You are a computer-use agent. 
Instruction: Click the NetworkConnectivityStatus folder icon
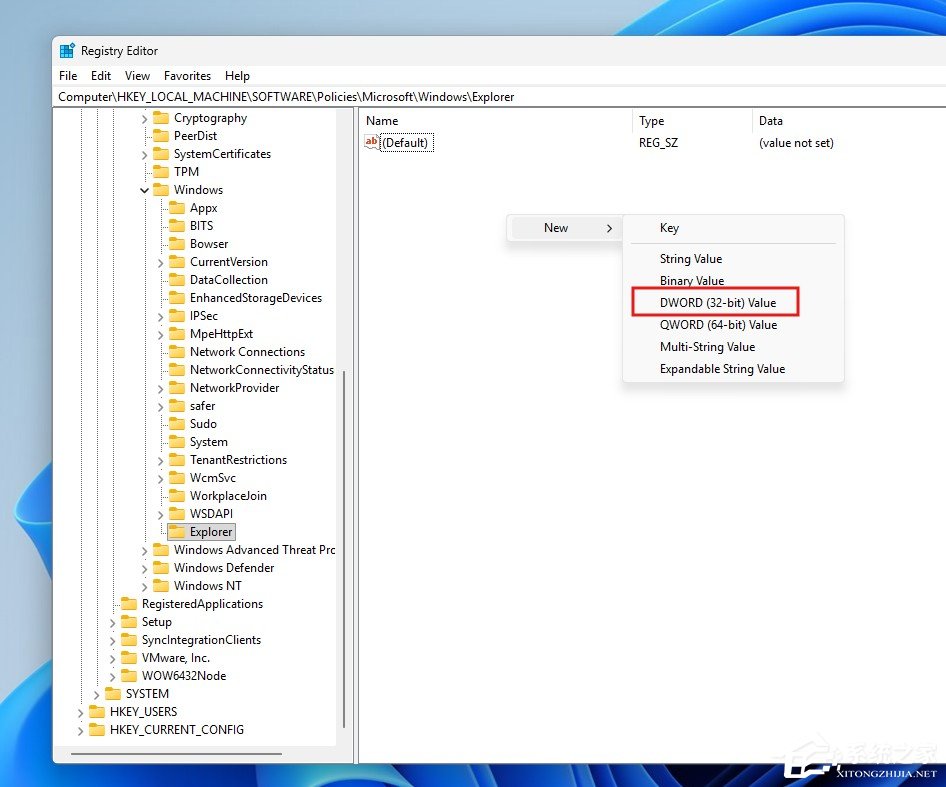[x=177, y=369]
